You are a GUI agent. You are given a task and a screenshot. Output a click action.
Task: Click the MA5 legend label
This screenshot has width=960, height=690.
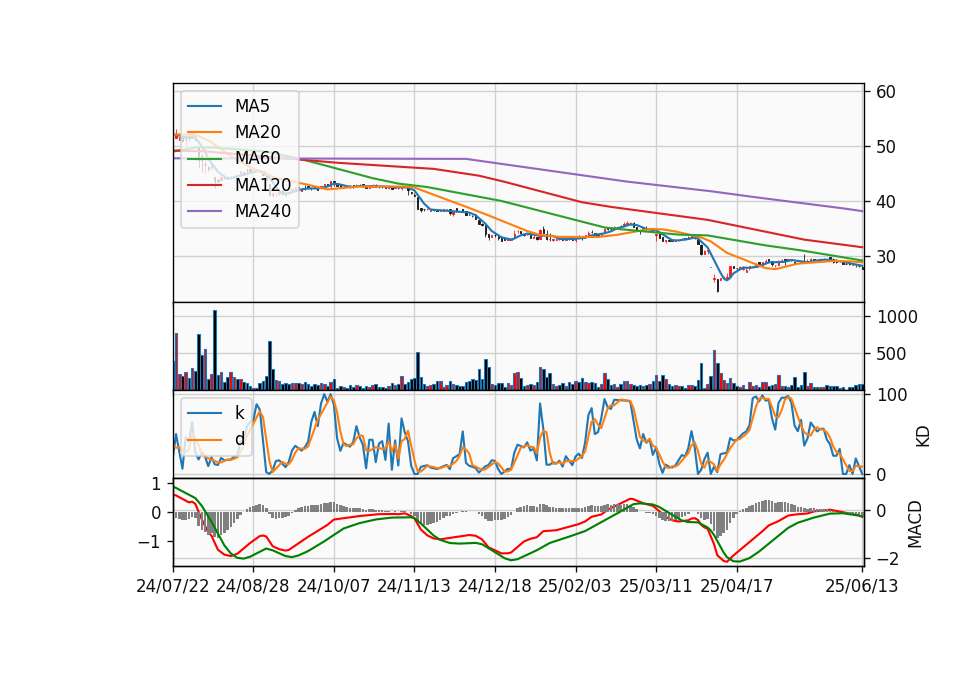252,106
